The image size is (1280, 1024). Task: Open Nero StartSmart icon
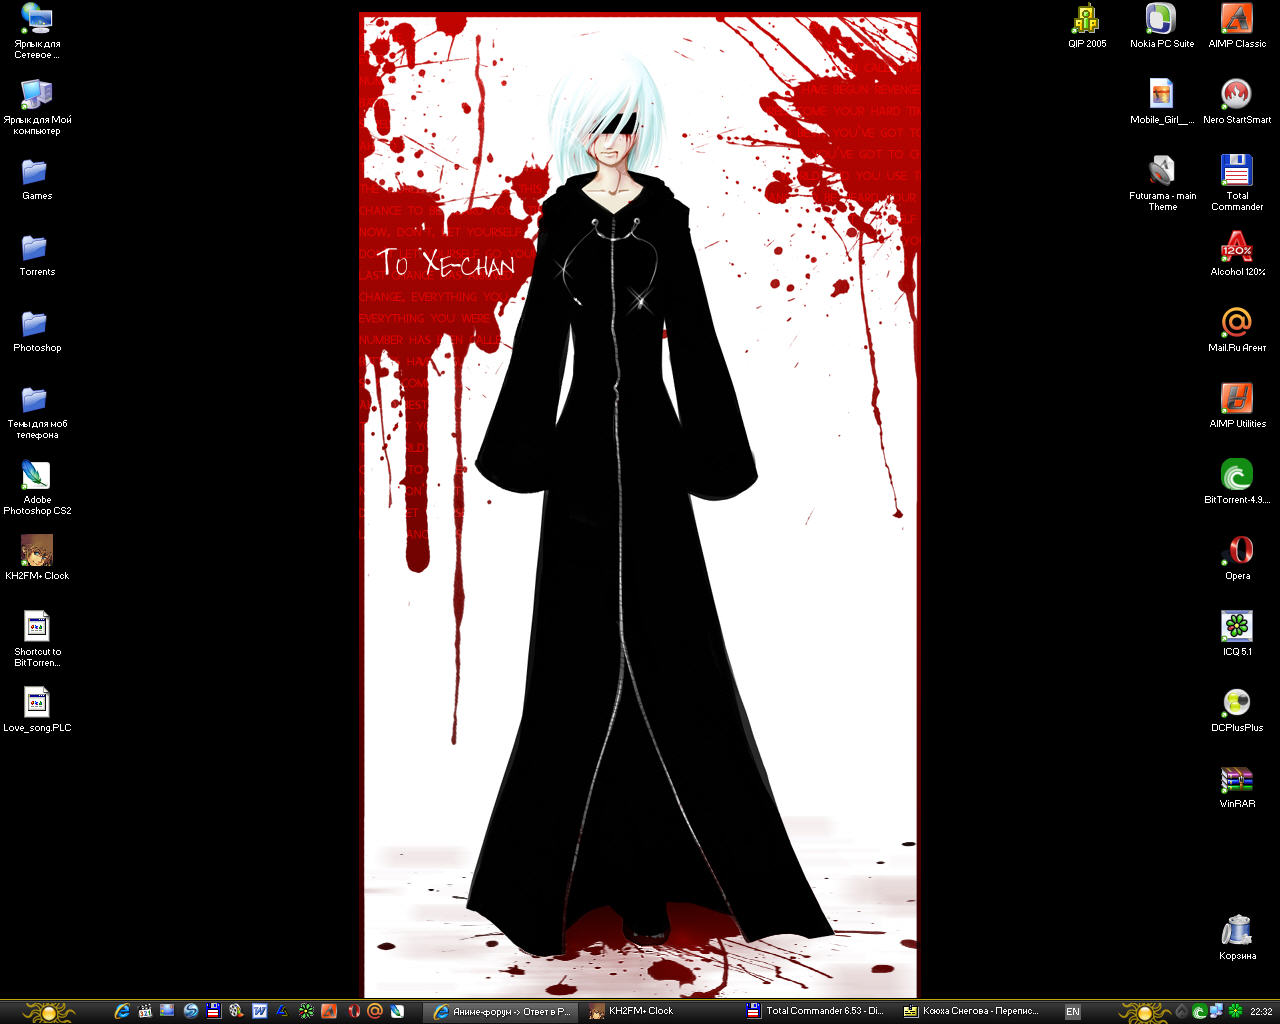click(x=1237, y=101)
